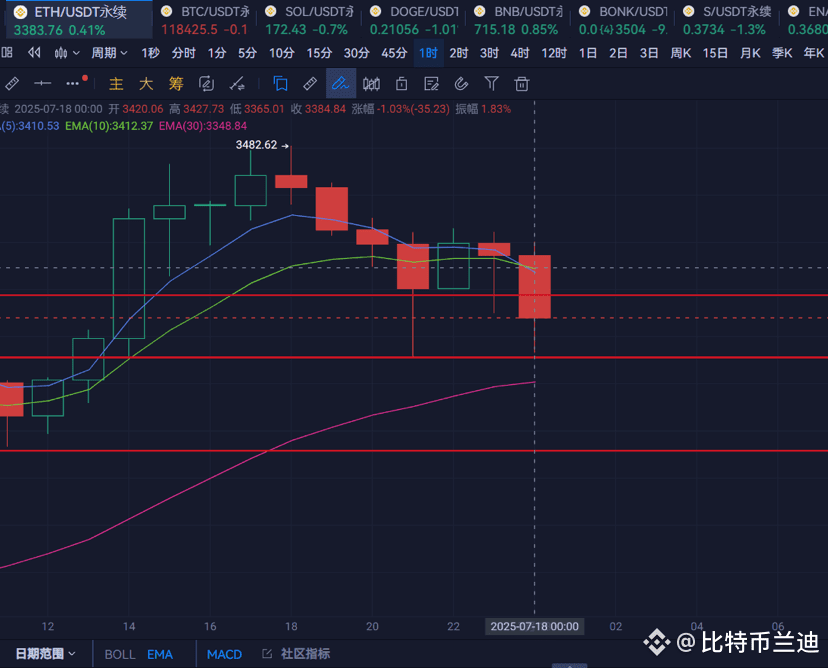Open the SOL/USDT perpetual ticker

(309, 20)
